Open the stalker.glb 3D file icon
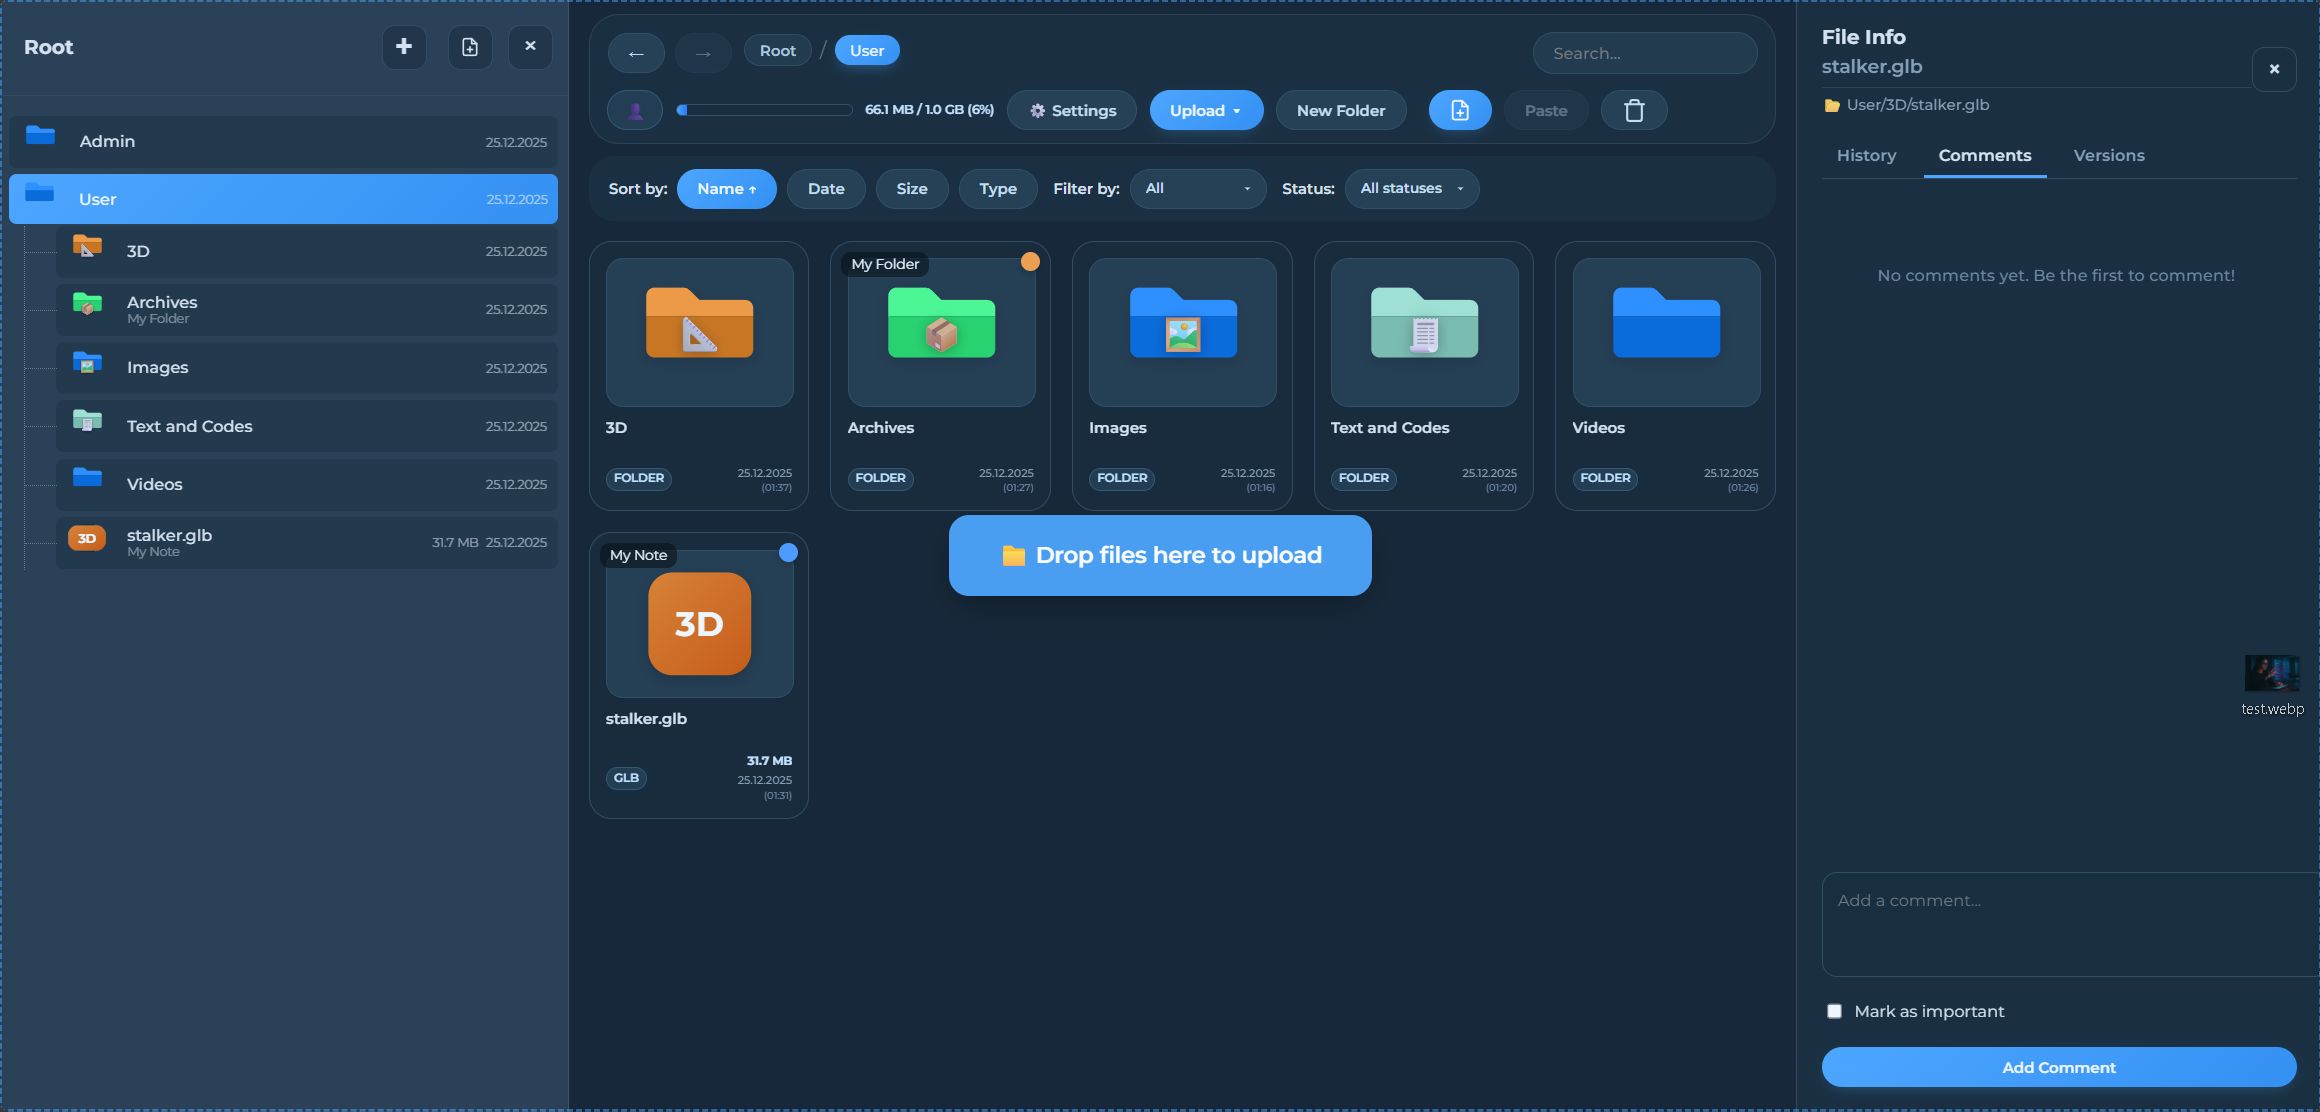Viewport: 2320px width, 1112px height. pos(699,624)
